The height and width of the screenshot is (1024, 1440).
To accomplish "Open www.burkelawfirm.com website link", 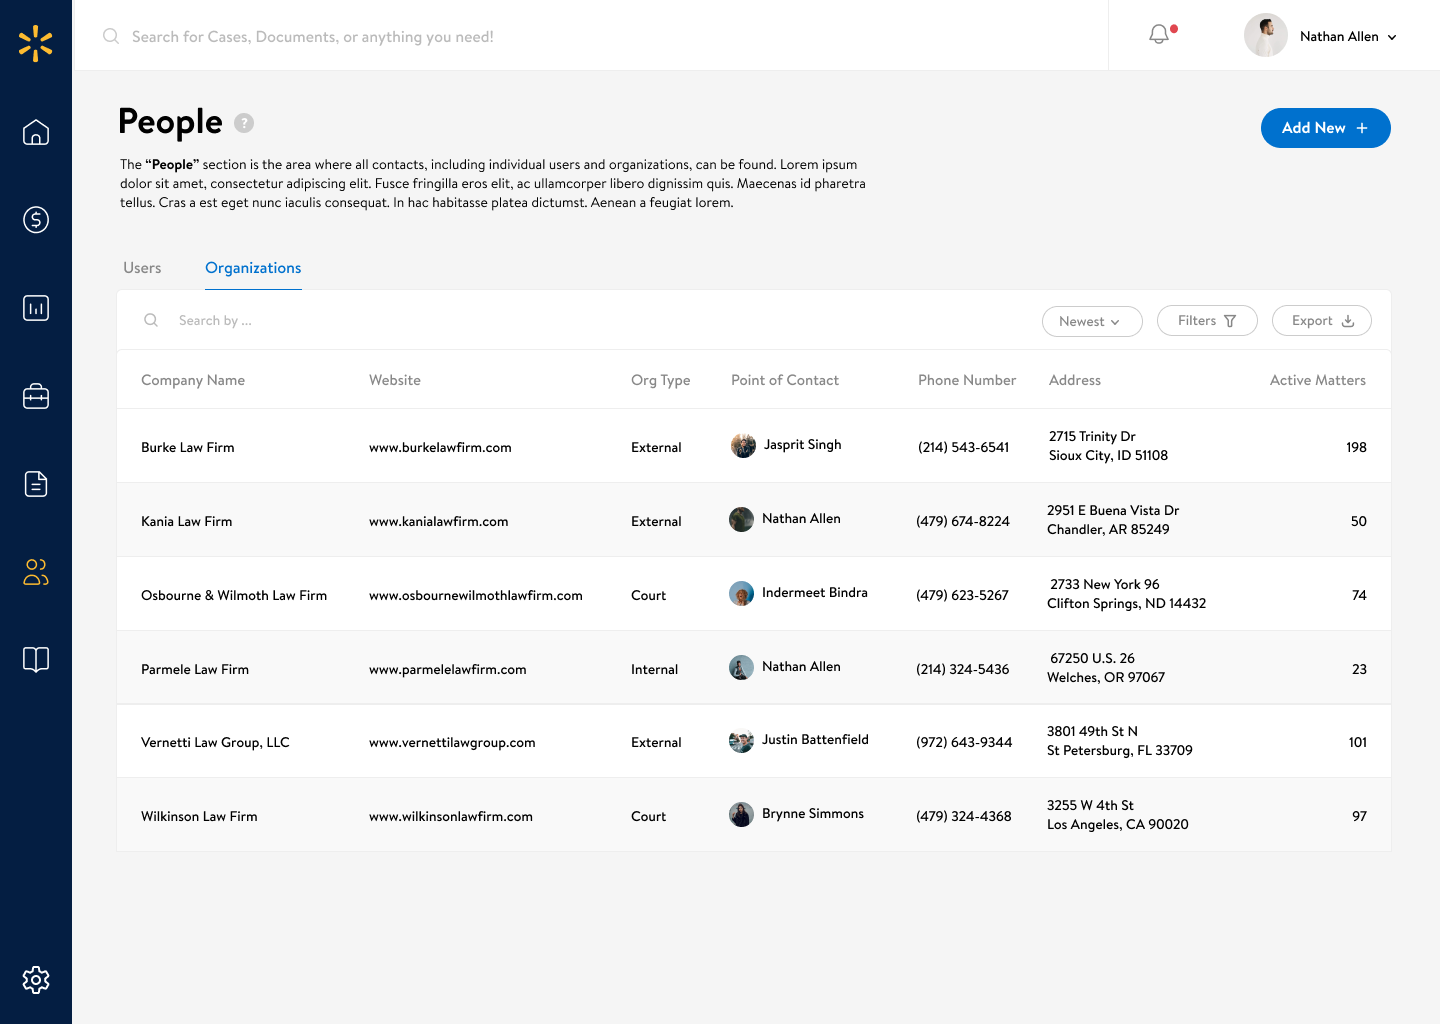I will tap(440, 447).
